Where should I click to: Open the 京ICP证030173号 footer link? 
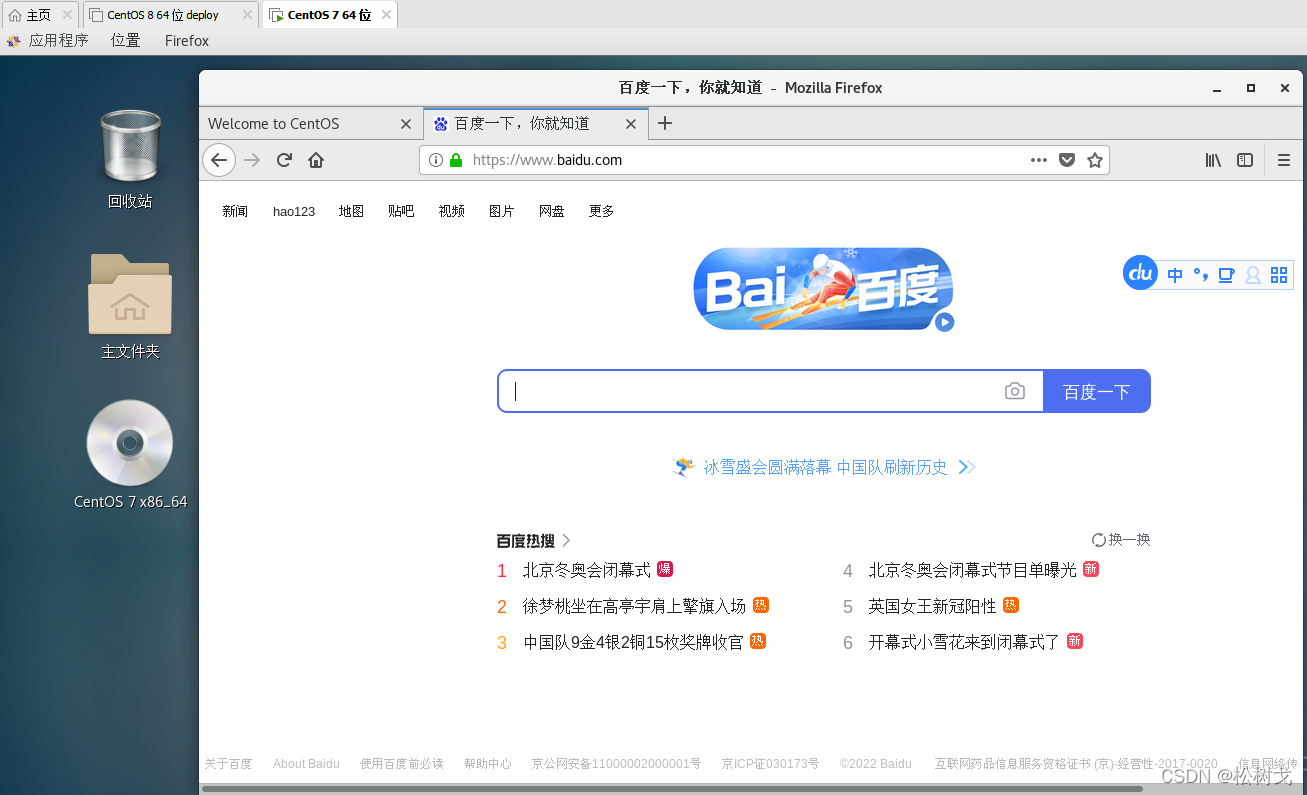[x=770, y=763]
